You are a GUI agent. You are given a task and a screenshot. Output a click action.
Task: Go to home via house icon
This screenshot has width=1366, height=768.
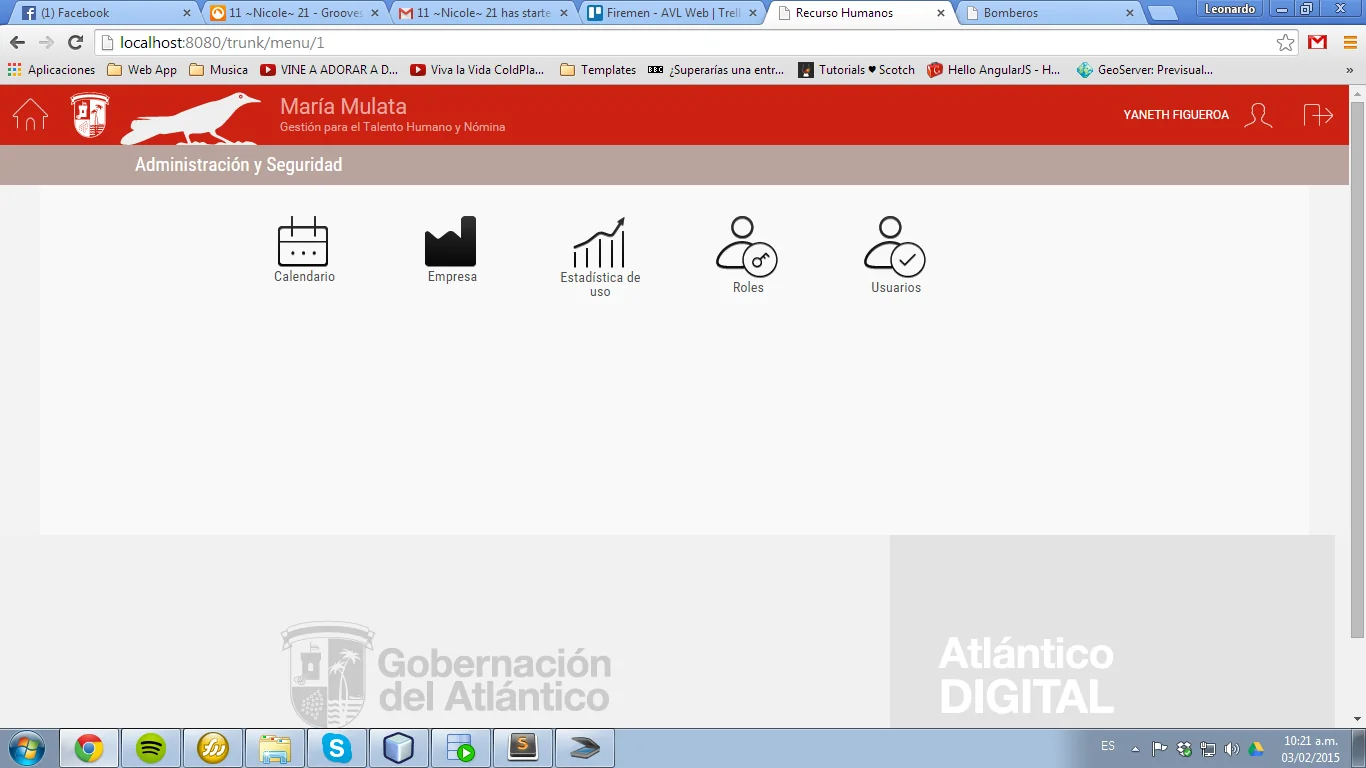pyautogui.click(x=30, y=114)
